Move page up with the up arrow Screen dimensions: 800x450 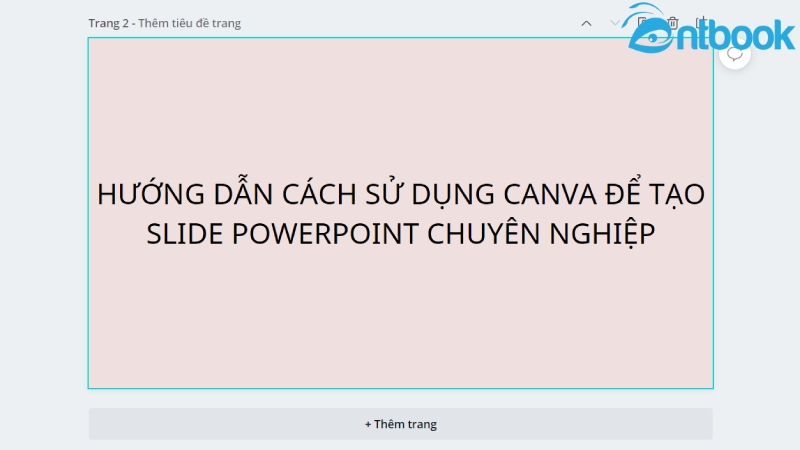(x=586, y=23)
